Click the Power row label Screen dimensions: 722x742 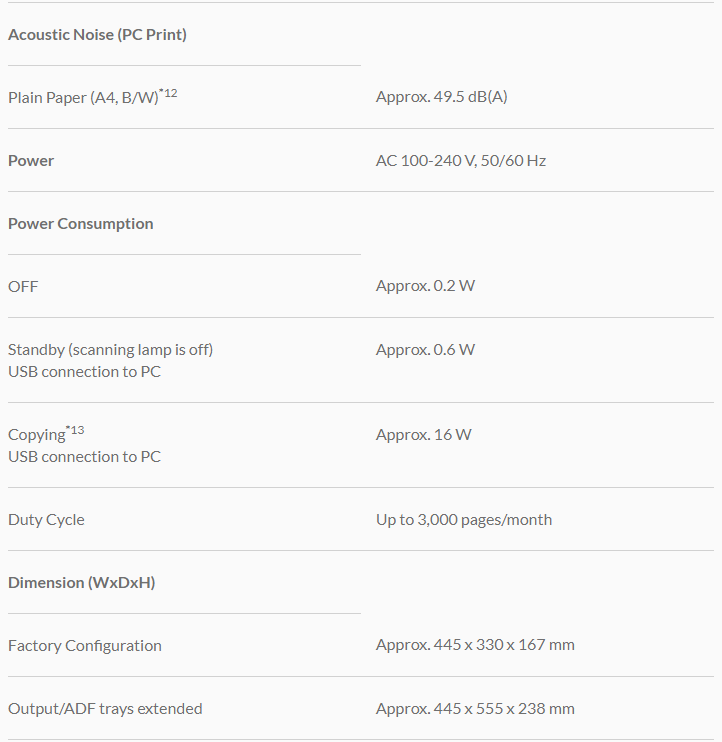[31, 161]
